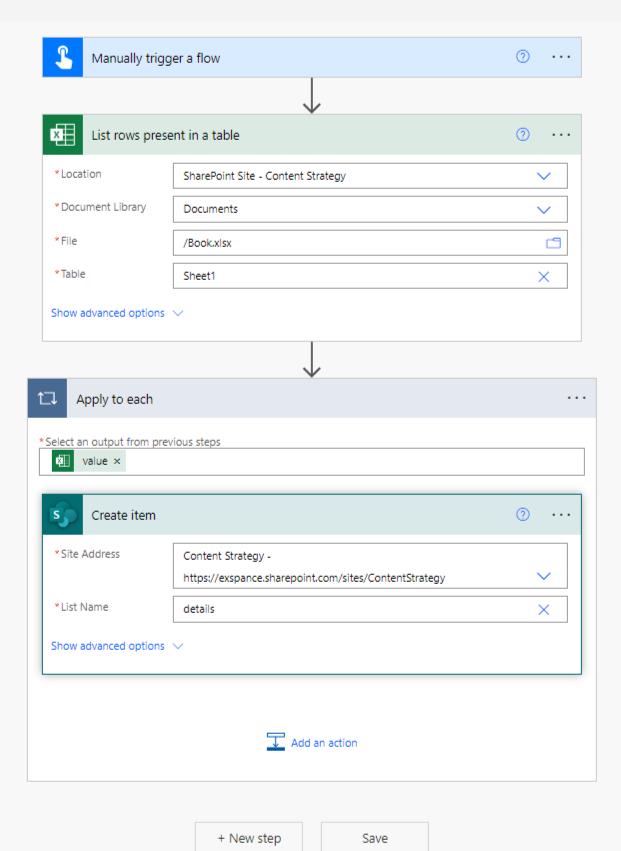Click the Select an output input box
This screenshot has height=851, width=621.
tap(312, 462)
